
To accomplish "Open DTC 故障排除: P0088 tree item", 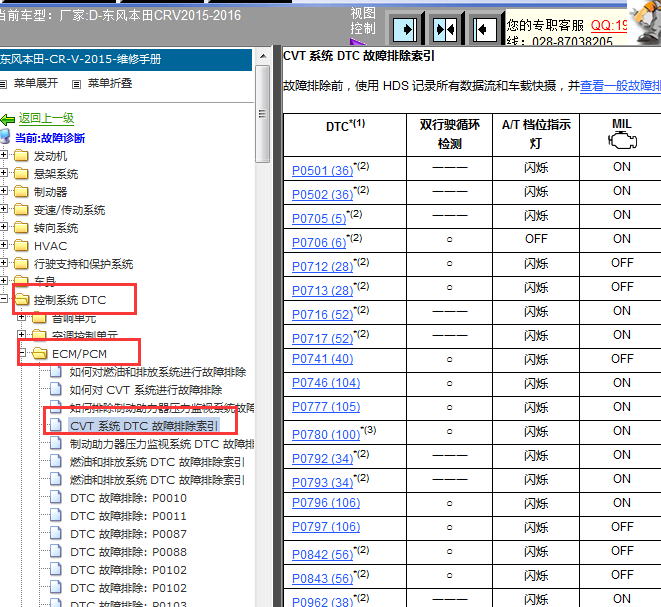I will 128,552.
